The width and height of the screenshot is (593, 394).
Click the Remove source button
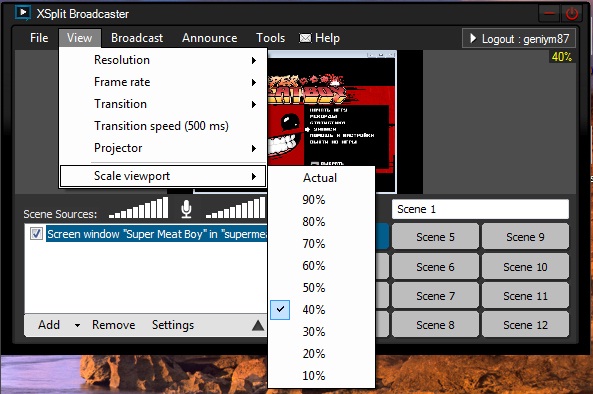pos(113,325)
